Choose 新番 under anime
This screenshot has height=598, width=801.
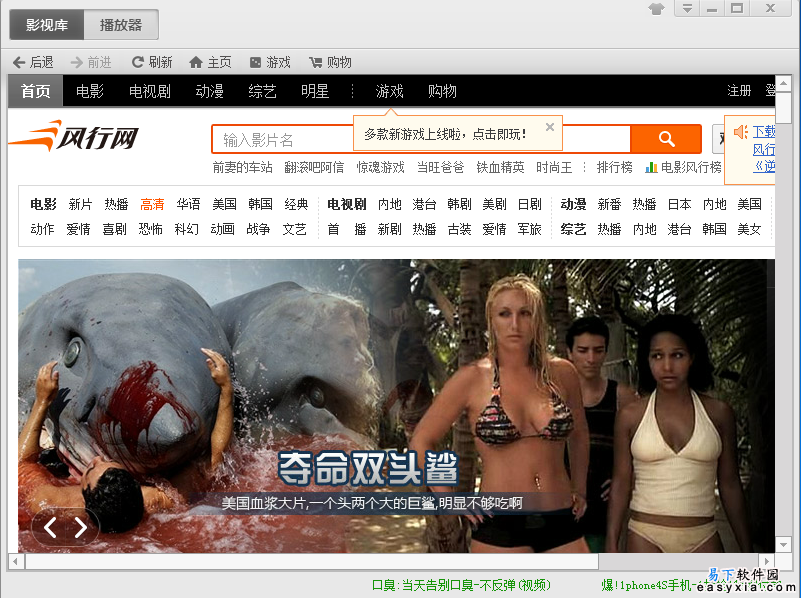pos(609,204)
